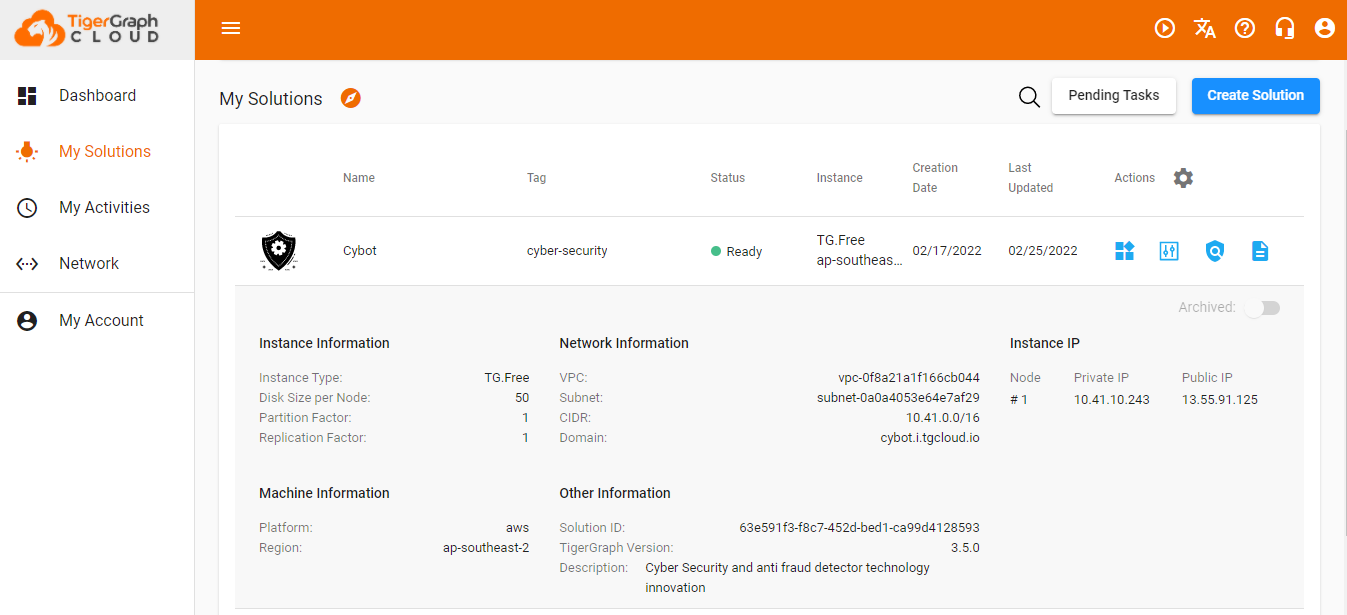Open search with the magnifier icon
Screen dimensions: 1347x615
(1029, 97)
